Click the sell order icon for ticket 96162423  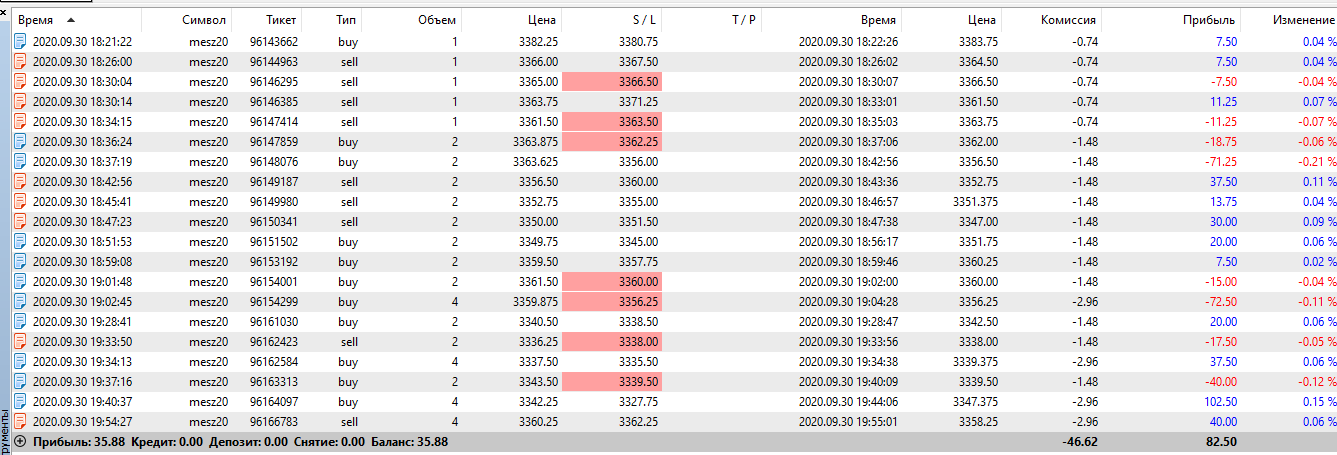click(x=20, y=342)
